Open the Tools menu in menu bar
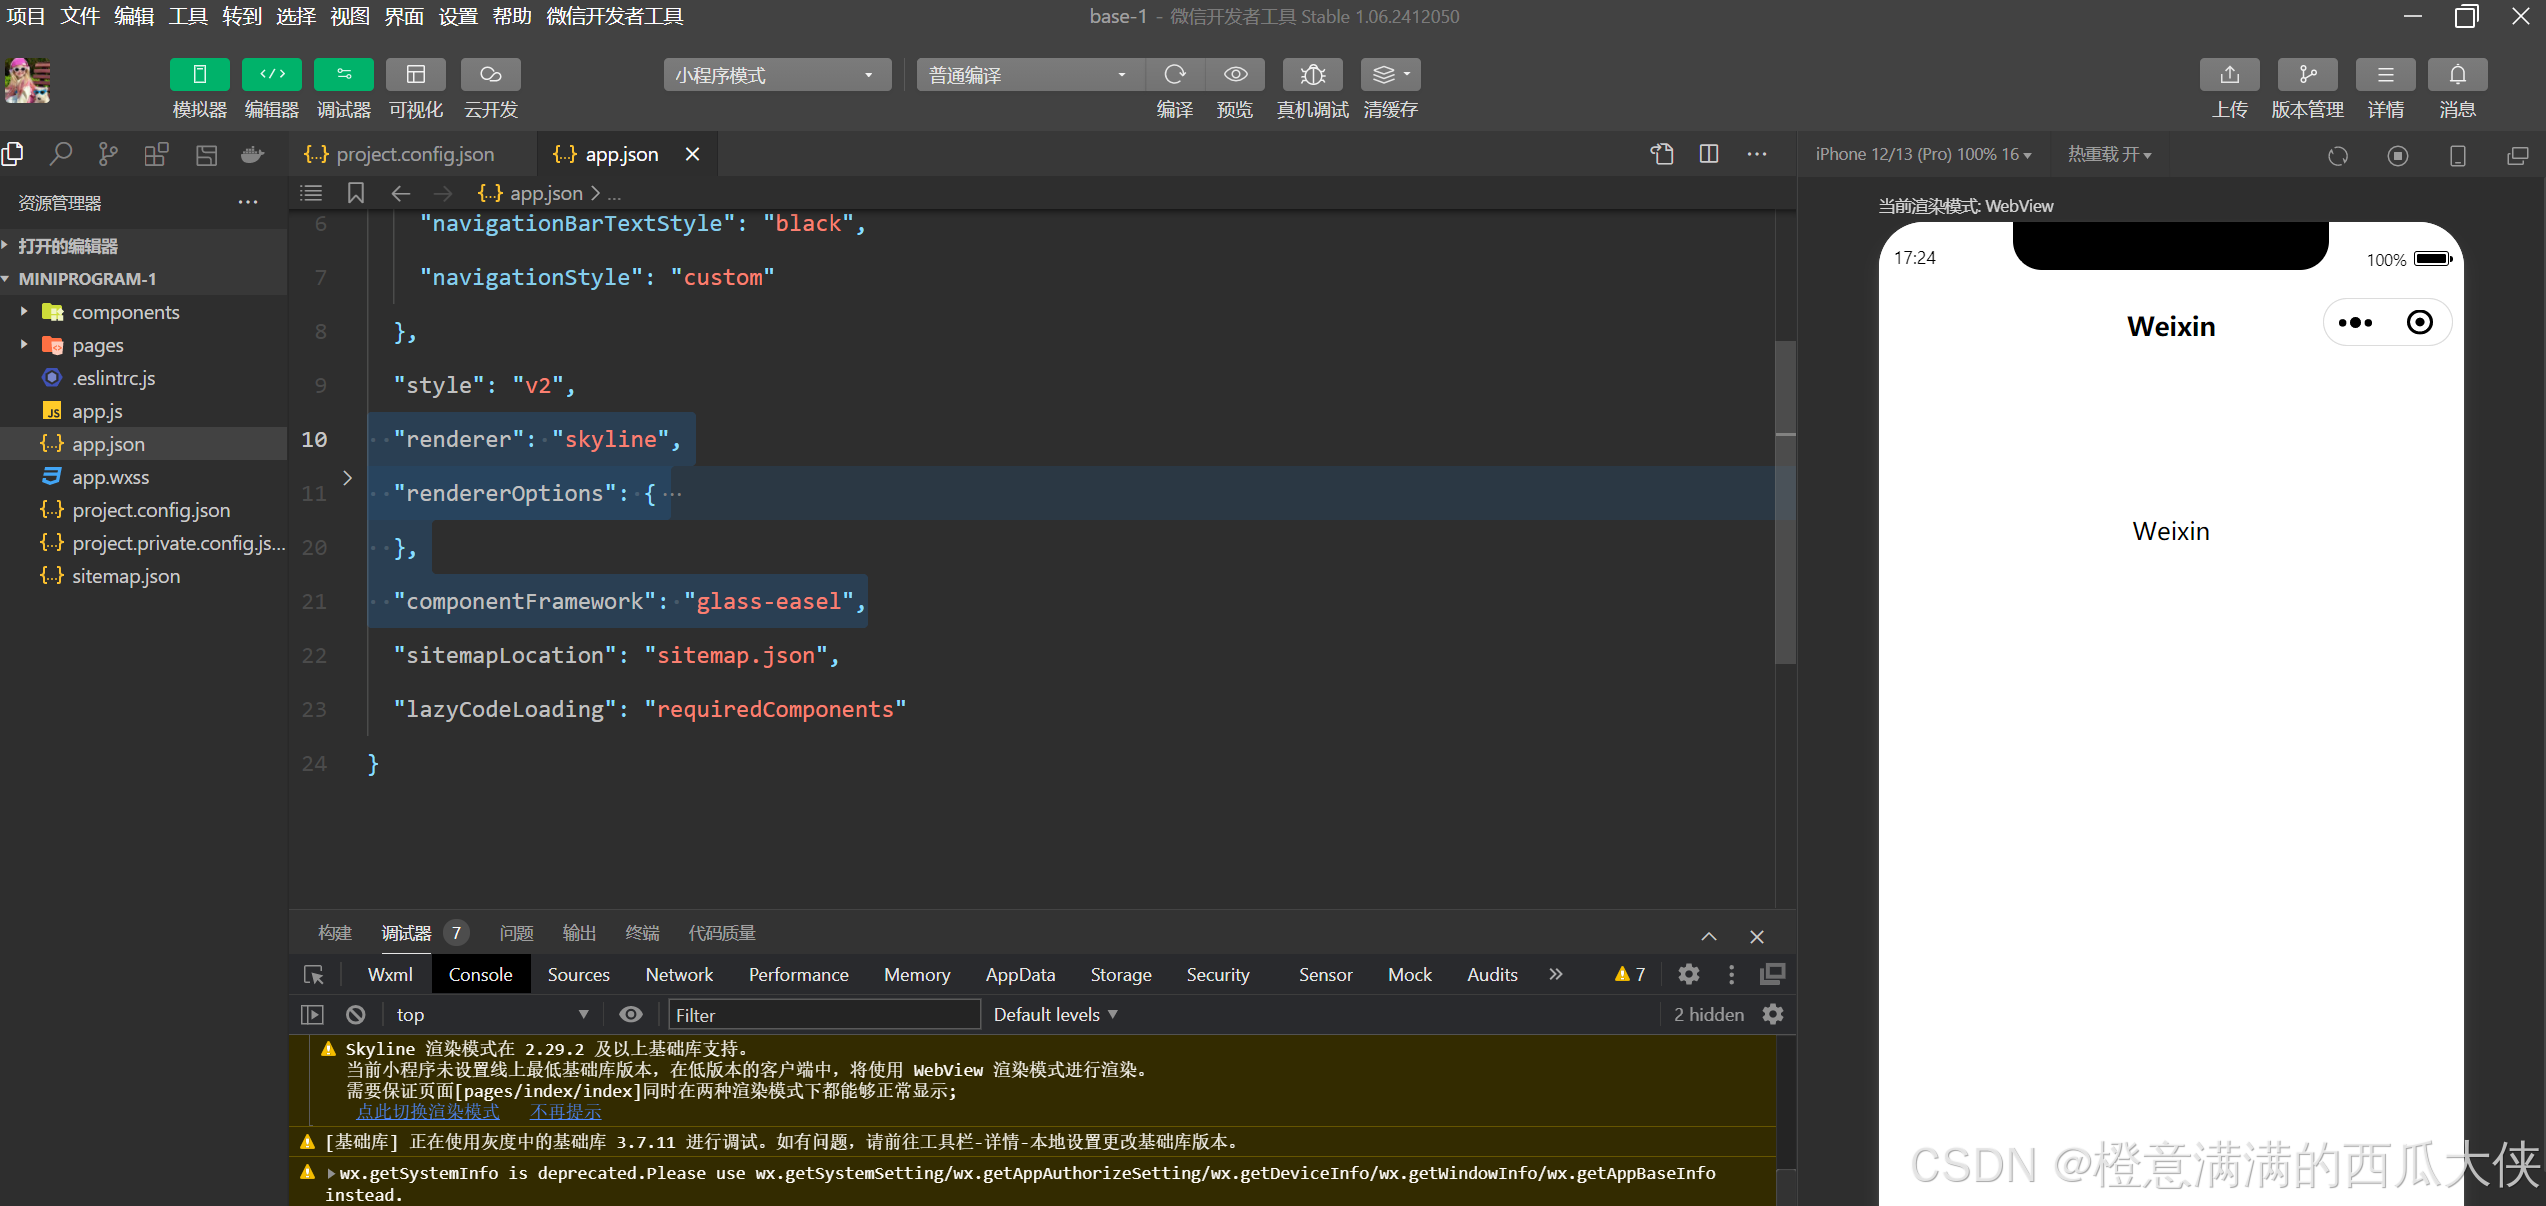The width and height of the screenshot is (2546, 1206). [x=187, y=16]
